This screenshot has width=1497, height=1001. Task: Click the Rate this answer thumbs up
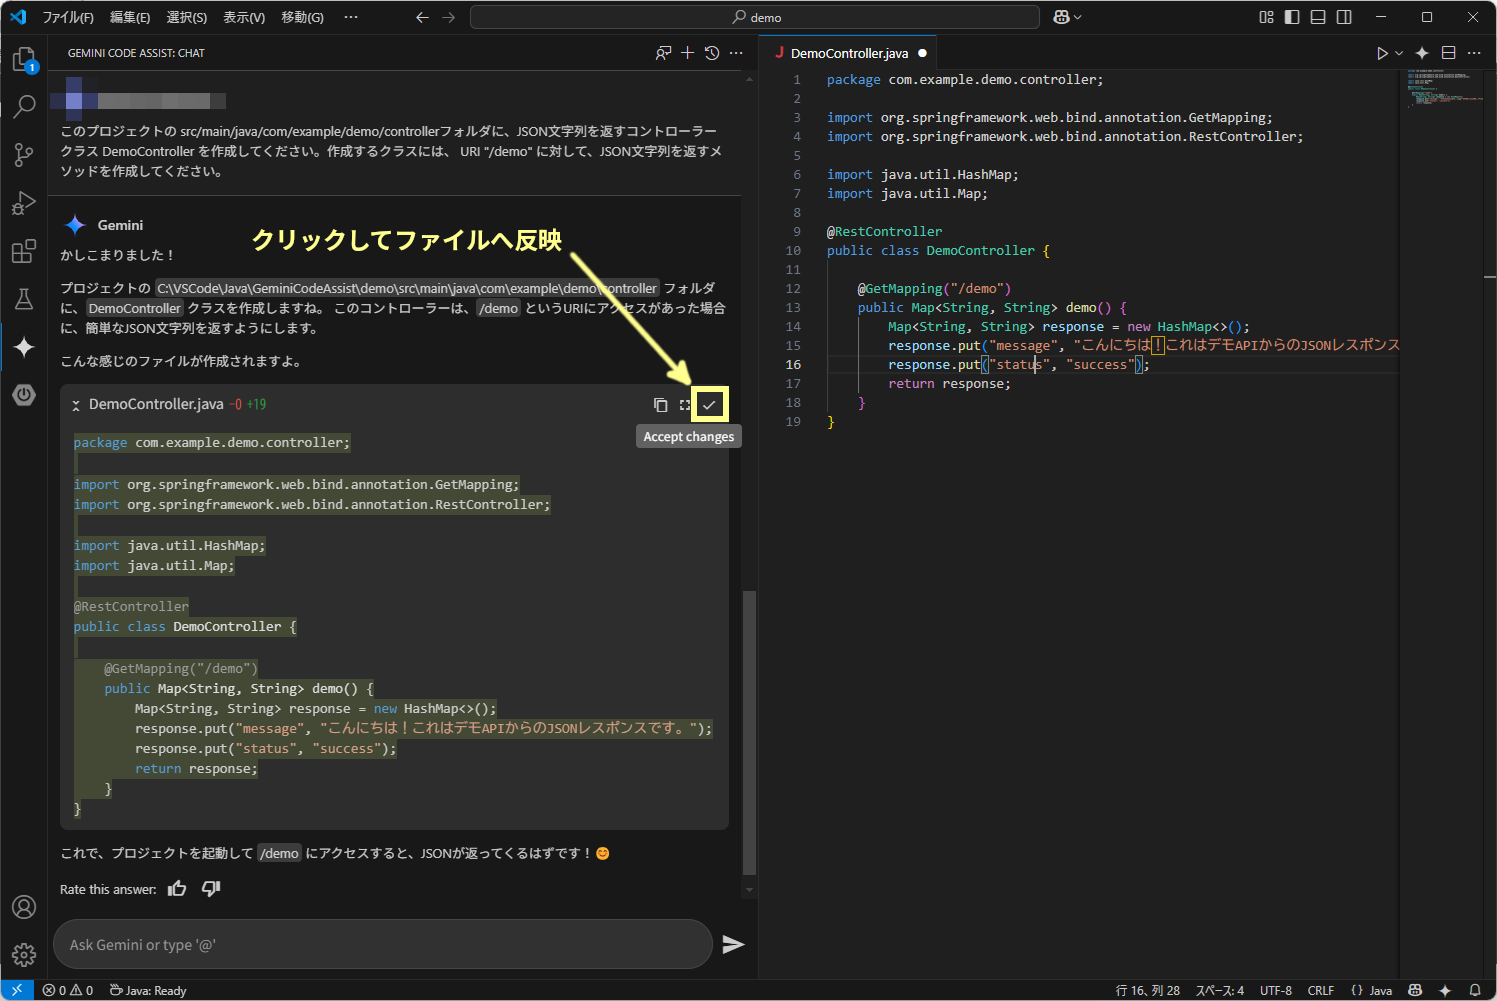pos(177,888)
